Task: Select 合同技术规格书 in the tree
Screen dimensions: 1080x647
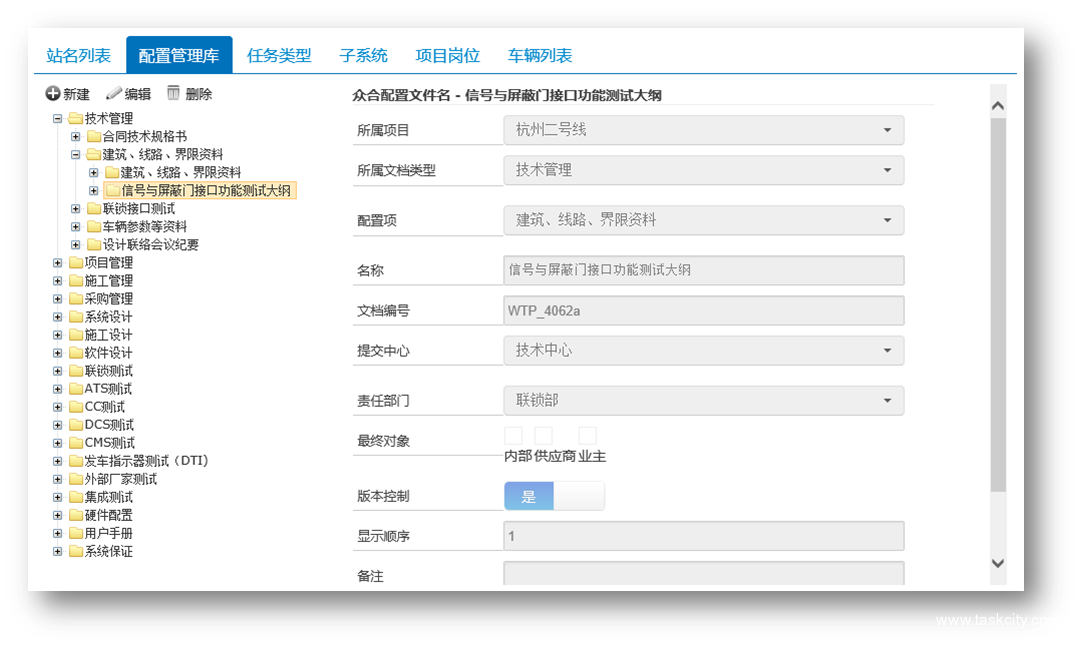Action: [x=144, y=137]
